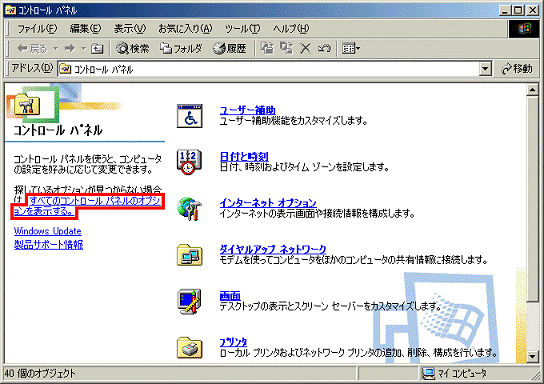Open the 画面 display monitor icon
This screenshot has height=384, width=544.
pyautogui.click(x=189, y=301)
